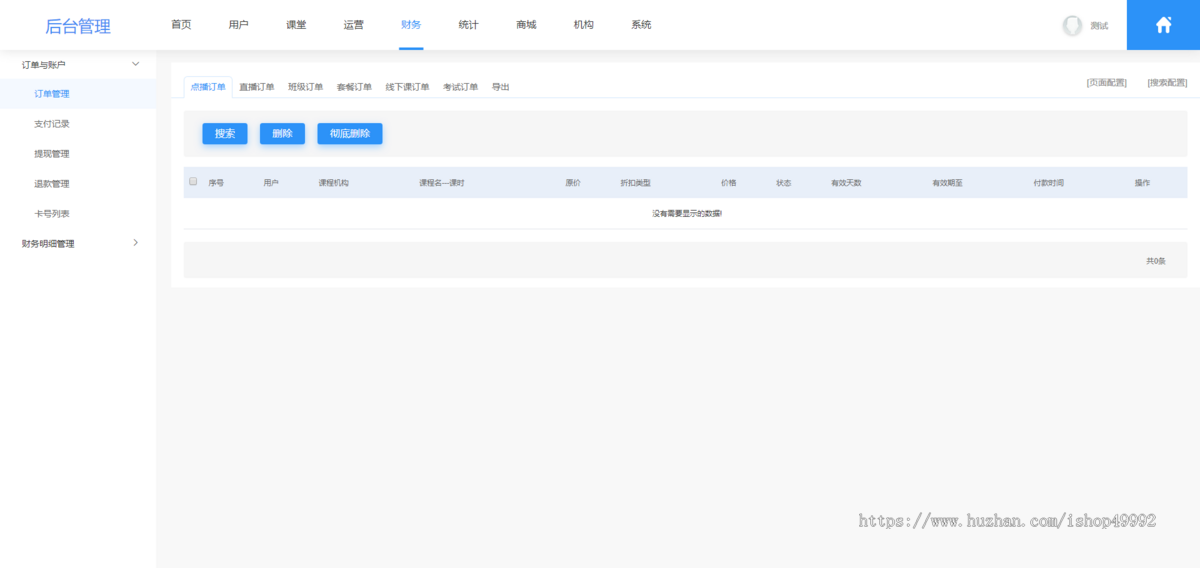Image resolution: width=1200 pixels, height=568 pixels.
Task: Open the [搜索配置] link
Action: (1168, 83)
